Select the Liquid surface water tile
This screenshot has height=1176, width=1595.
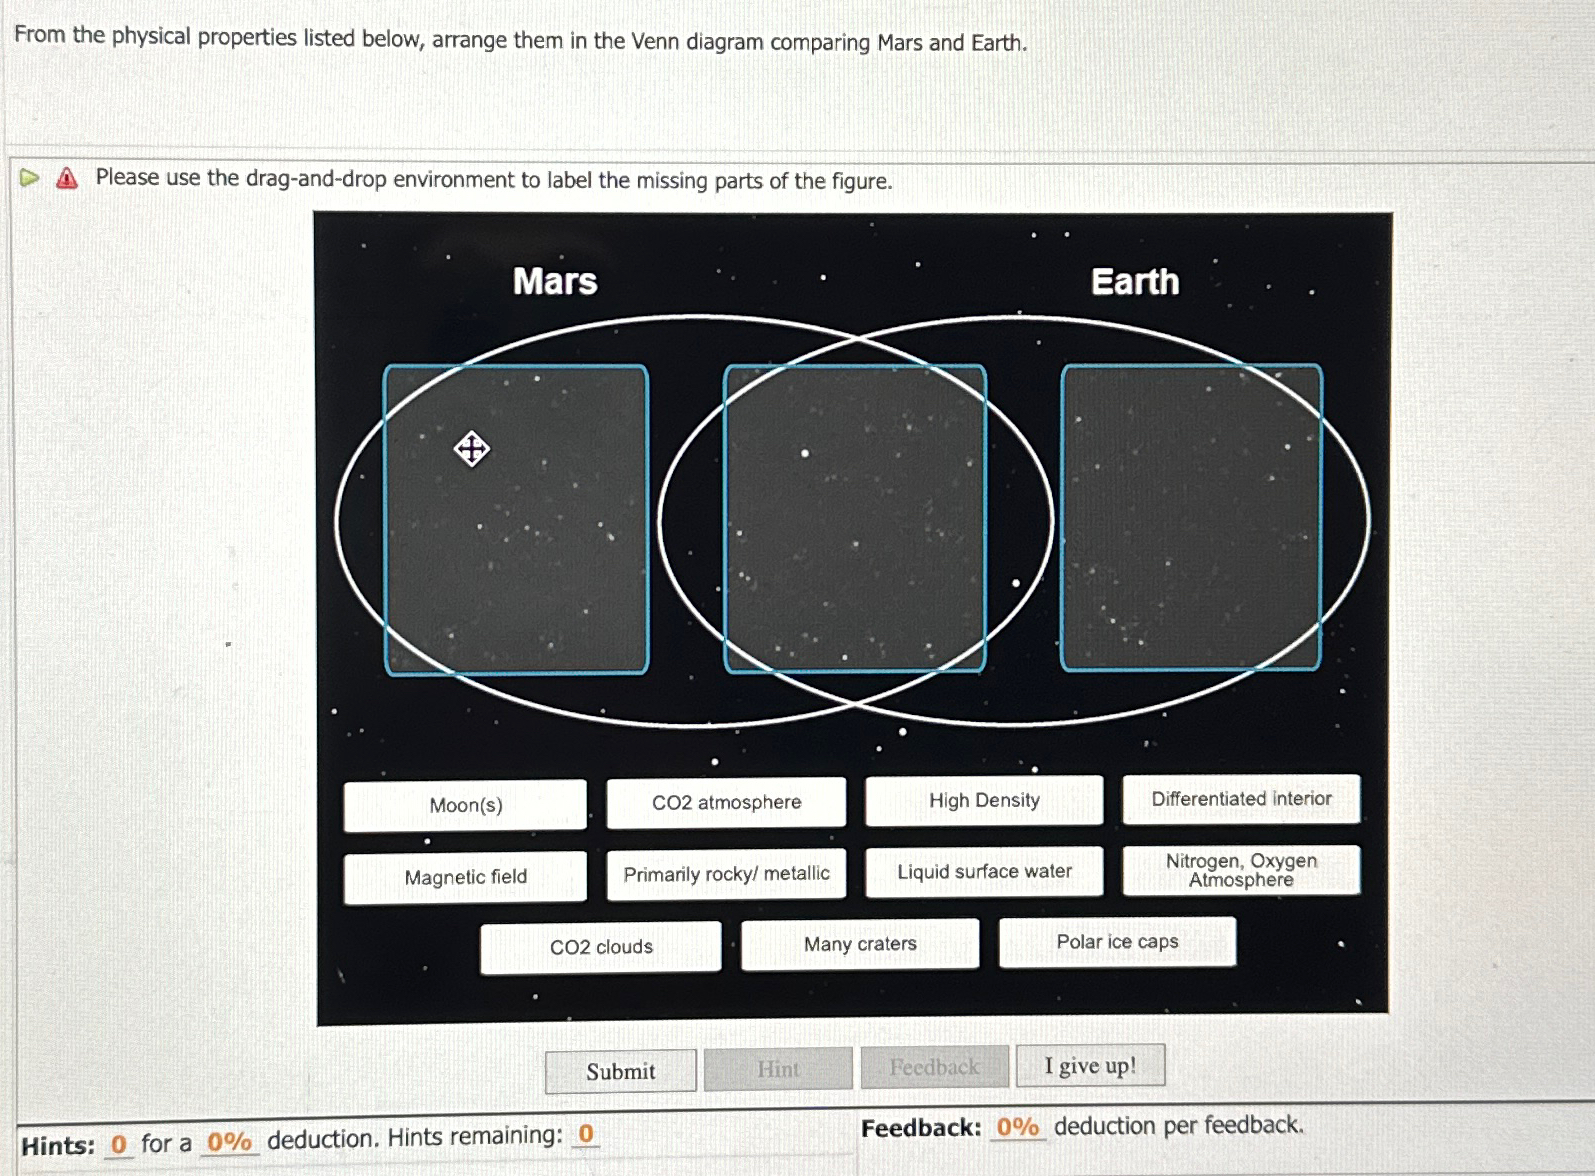click(984, 871)
